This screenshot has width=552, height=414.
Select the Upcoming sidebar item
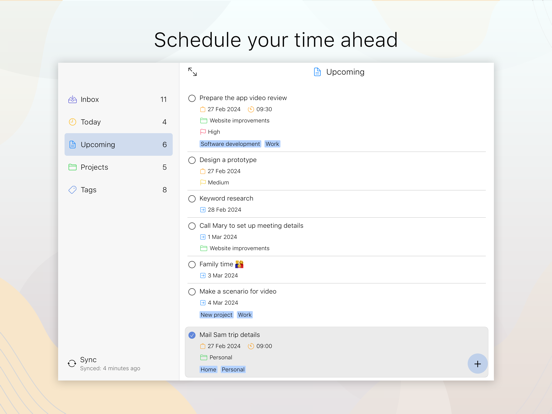tap(119, 144)
